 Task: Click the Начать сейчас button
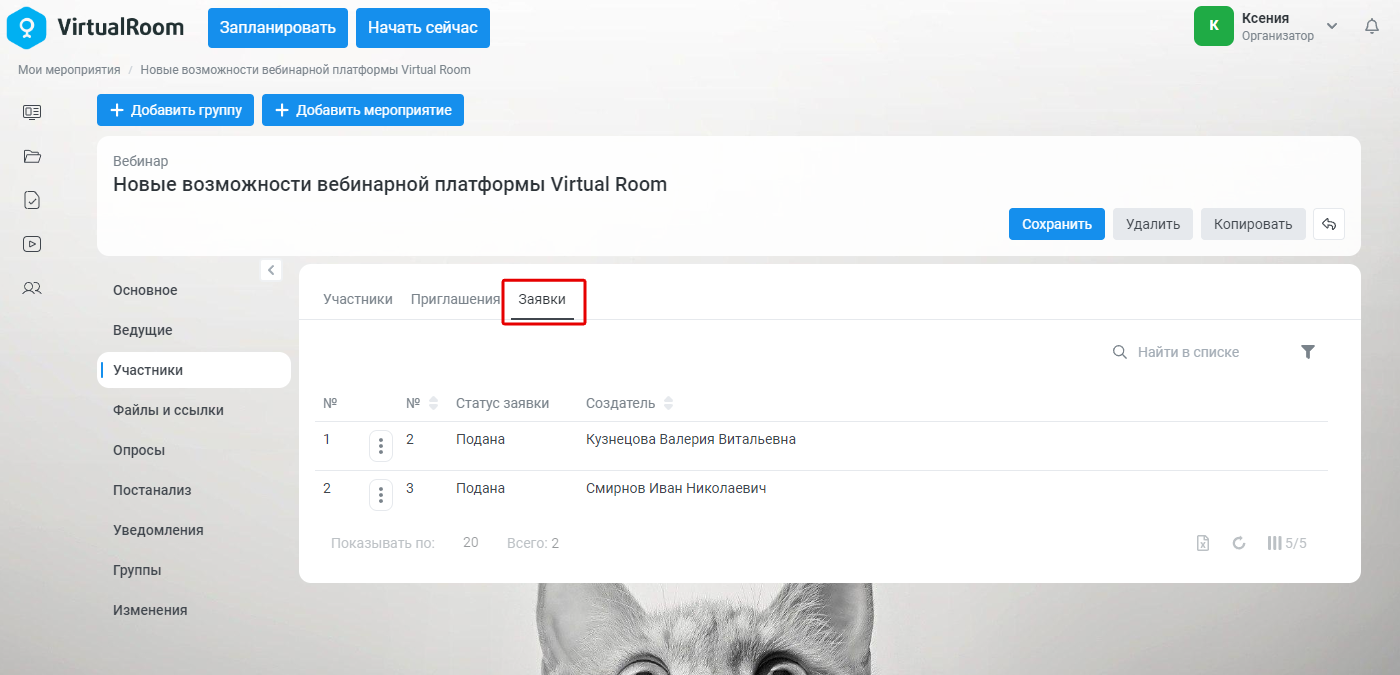[x=423, y=27]
